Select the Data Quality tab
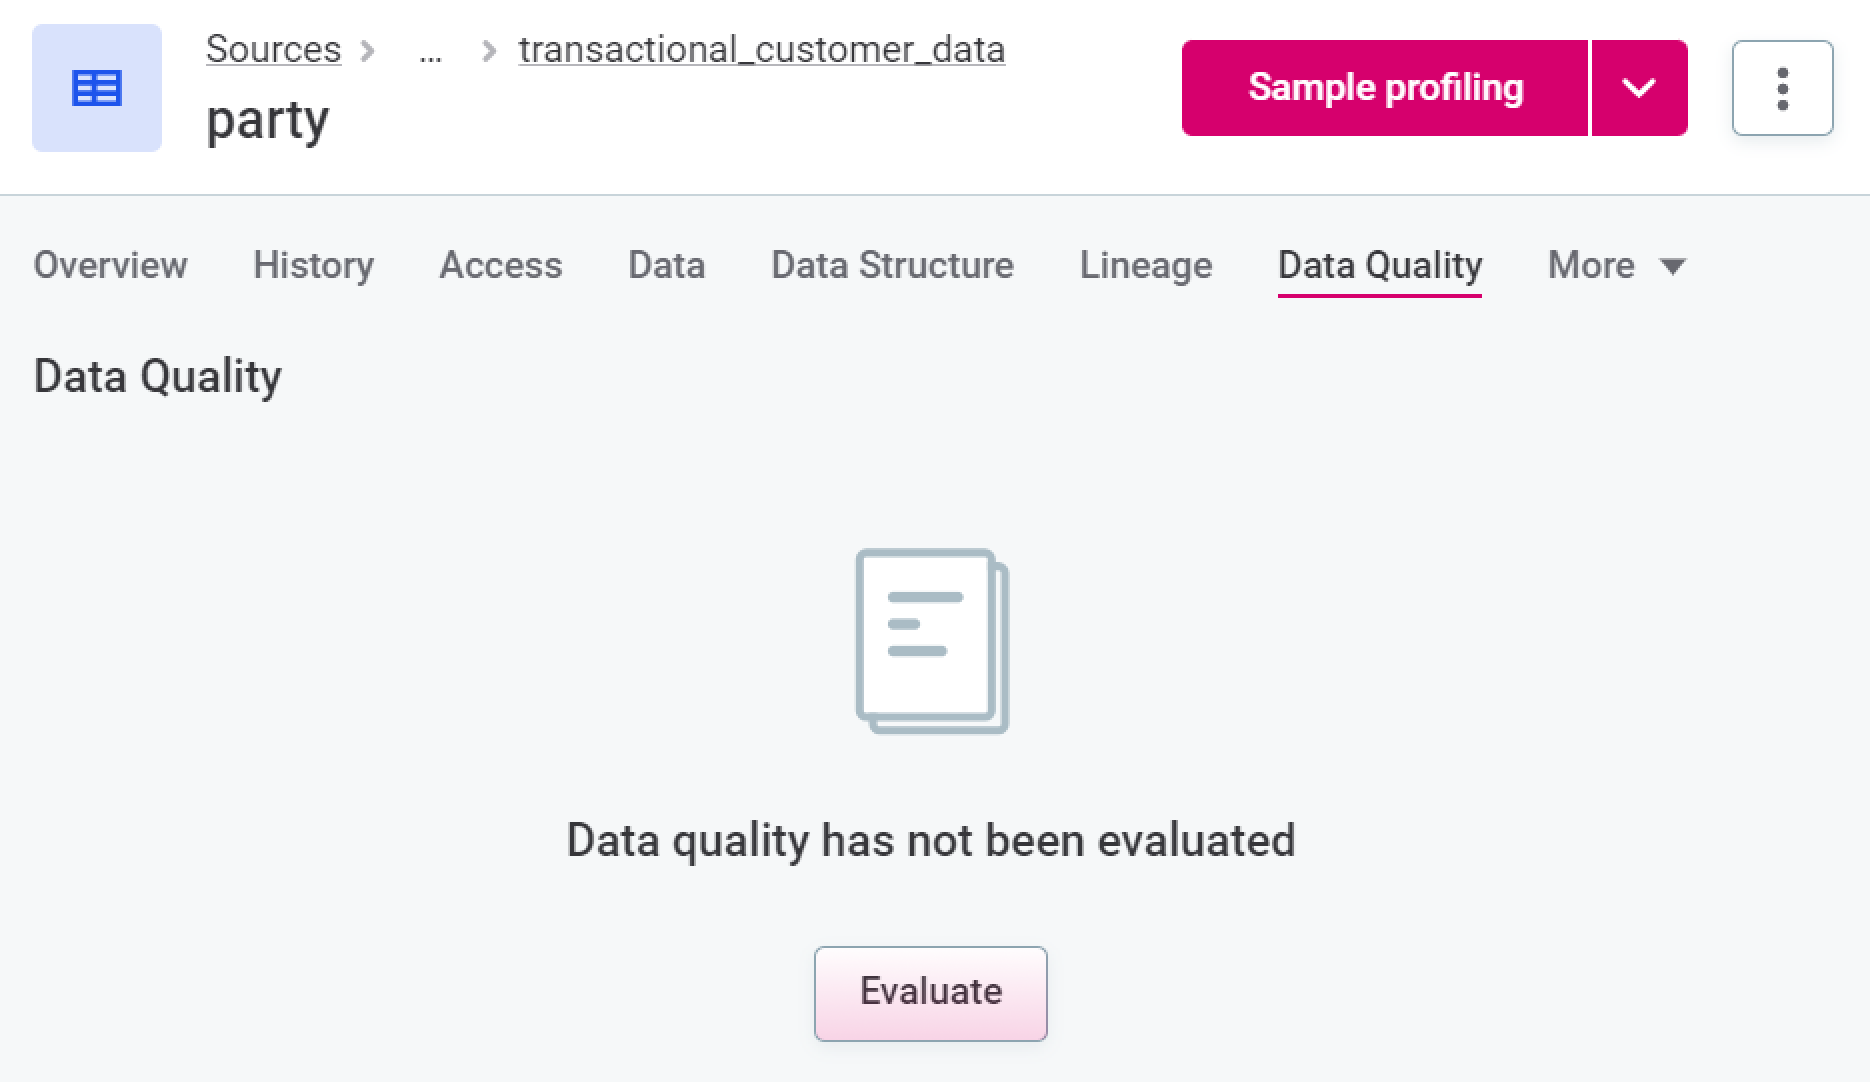1870x1082 pixels. click(x=1379, y=265)
